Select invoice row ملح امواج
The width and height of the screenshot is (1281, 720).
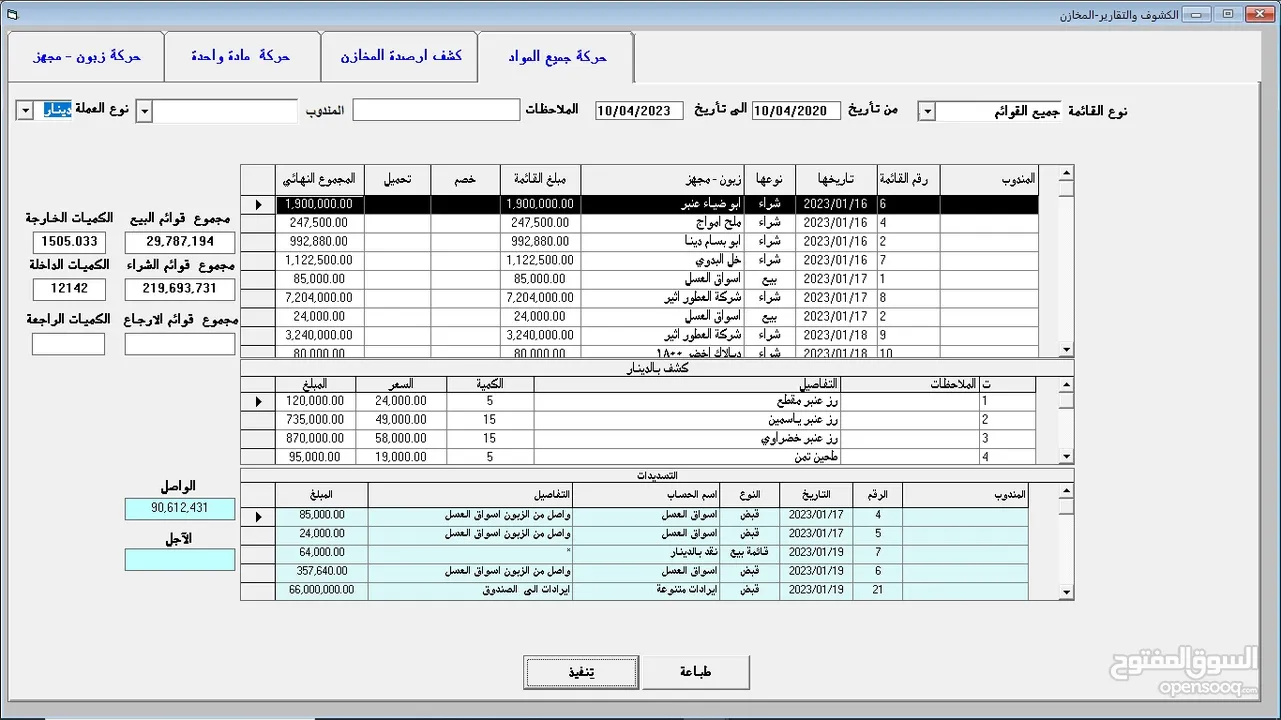pyautogui.click(x=640, y=223)
